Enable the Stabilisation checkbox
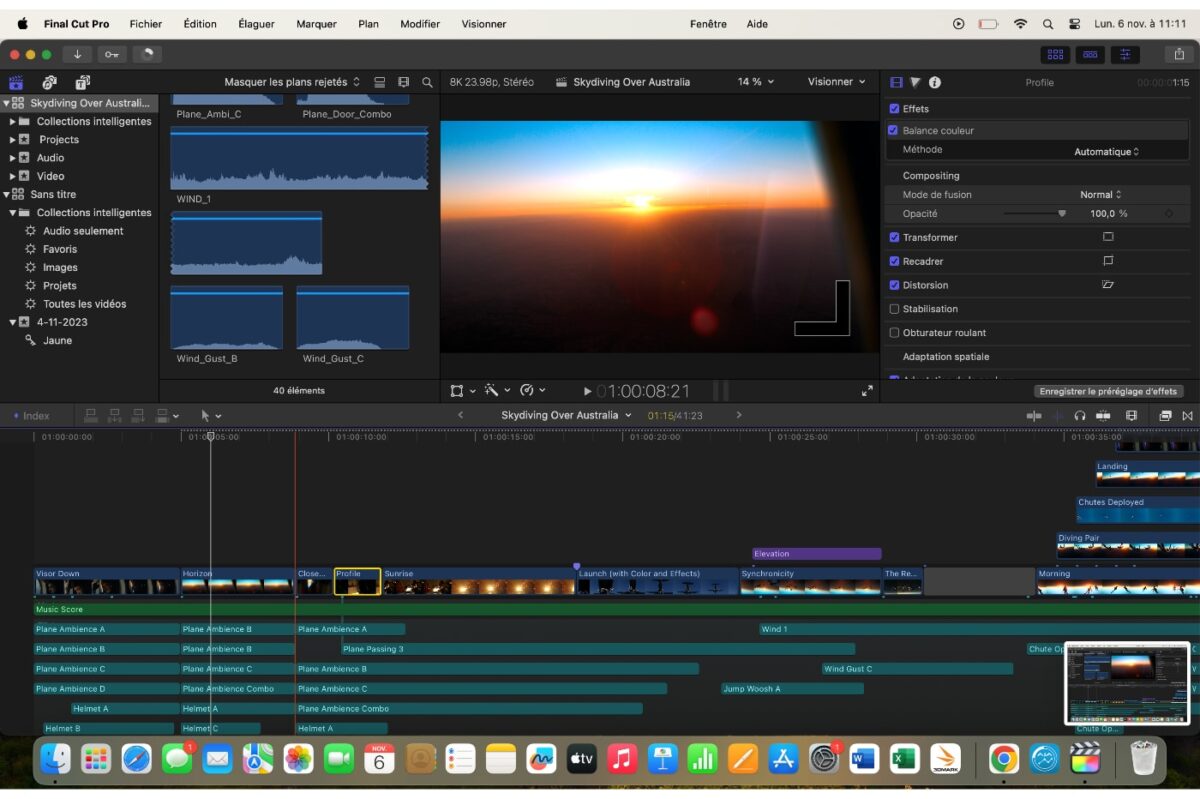Image resolution: width=1200 pixels, height=799 pixels. [x=894, y=309]
